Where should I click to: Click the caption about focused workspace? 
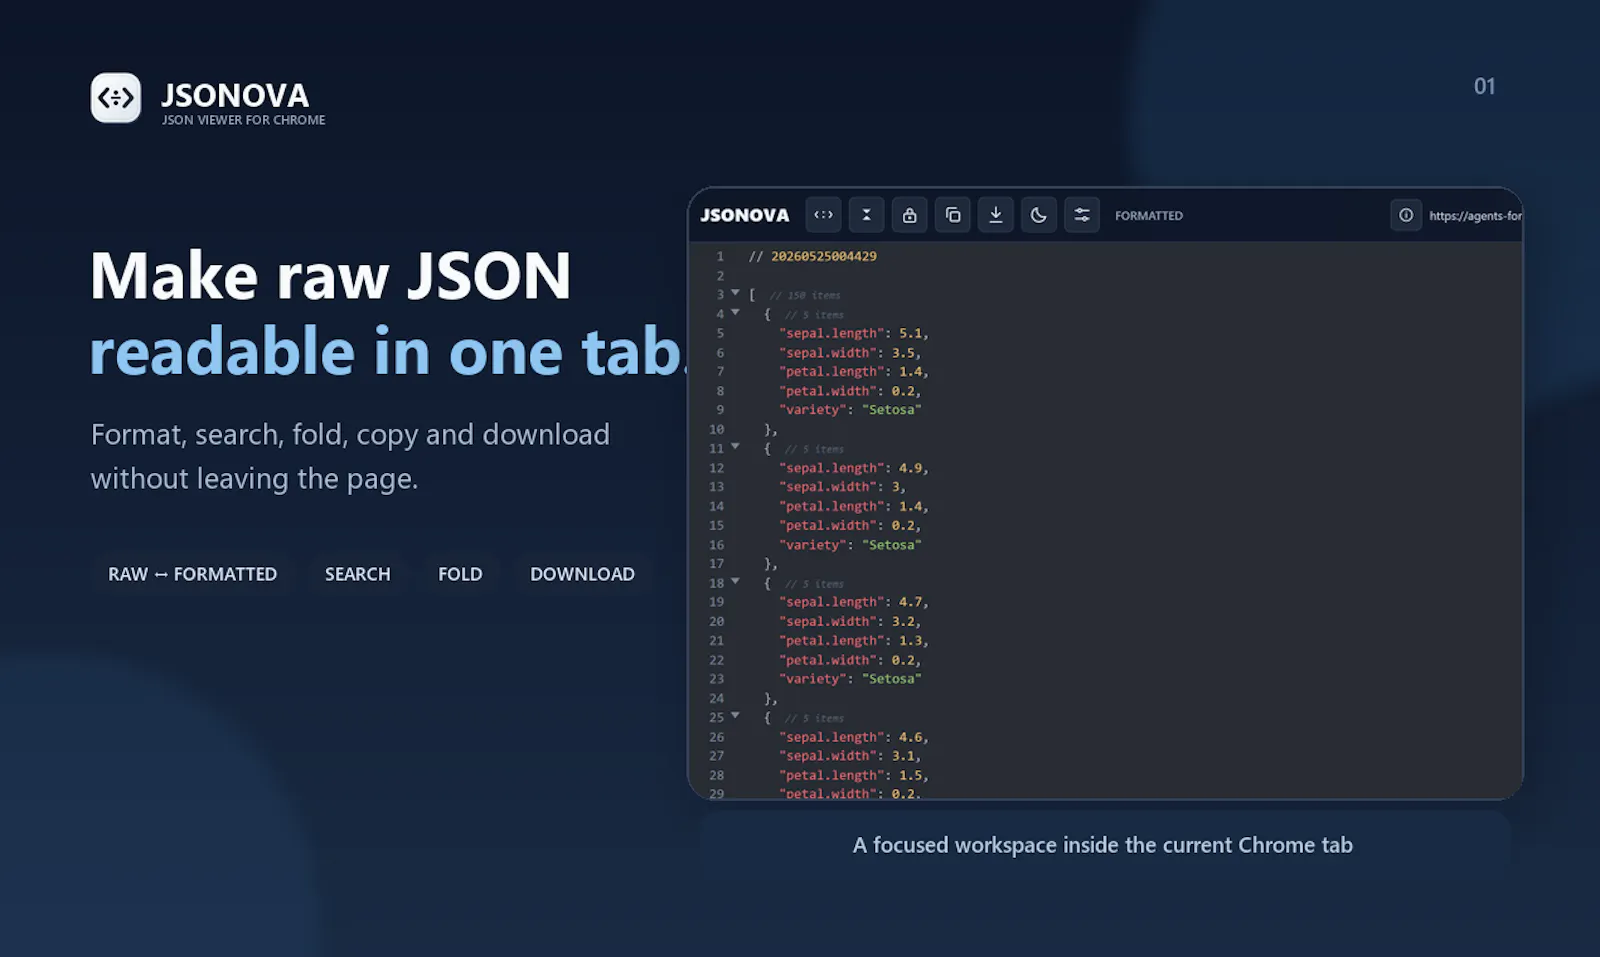tap(1103, 845)
